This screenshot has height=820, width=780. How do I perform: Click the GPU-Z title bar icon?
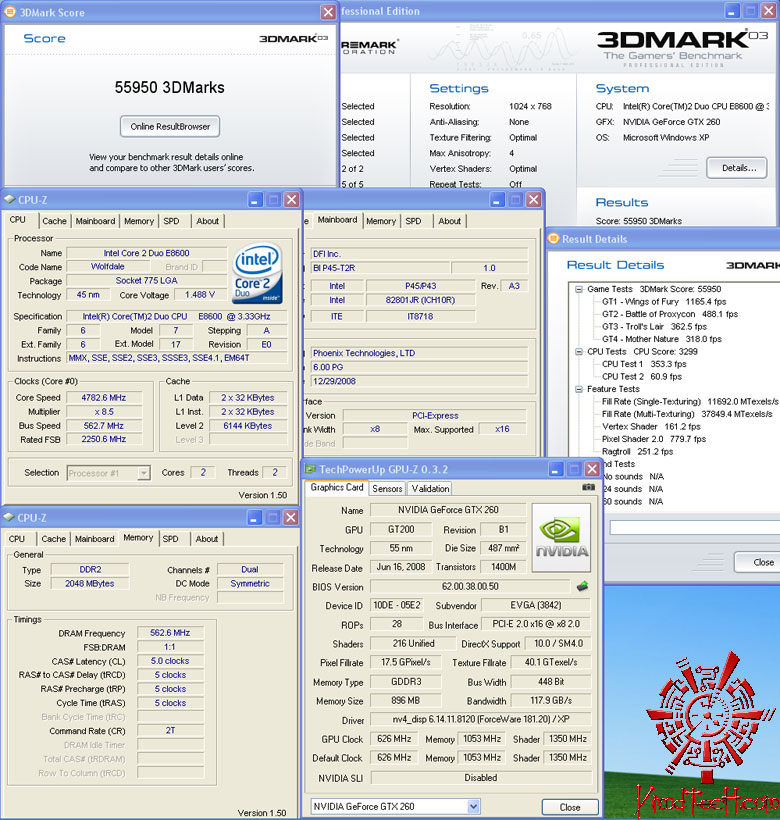click(311, 469)
